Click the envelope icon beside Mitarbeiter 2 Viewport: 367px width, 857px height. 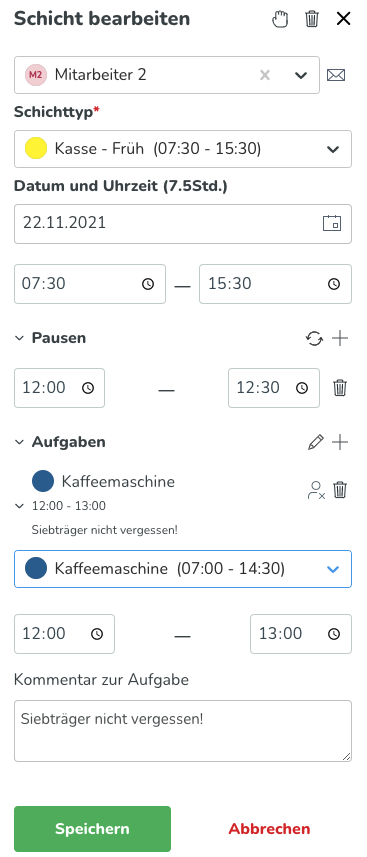point(336,75)
